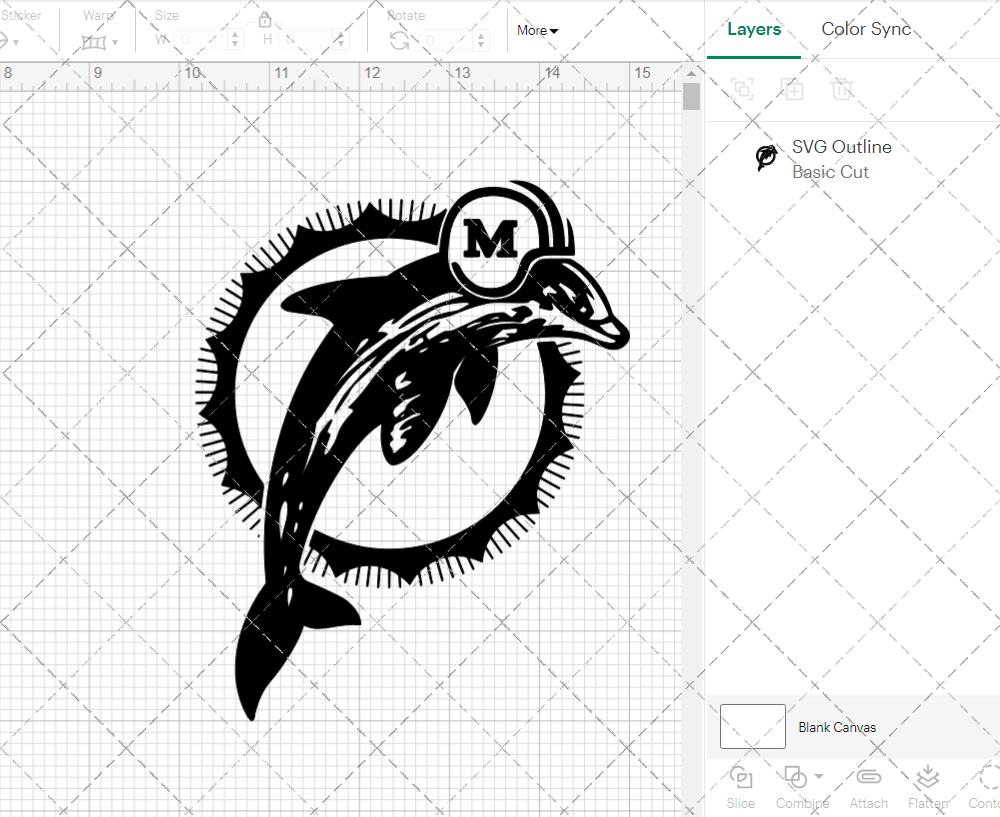
Task: Click the Duplicate layer icon
Action: tap(792, 89)
